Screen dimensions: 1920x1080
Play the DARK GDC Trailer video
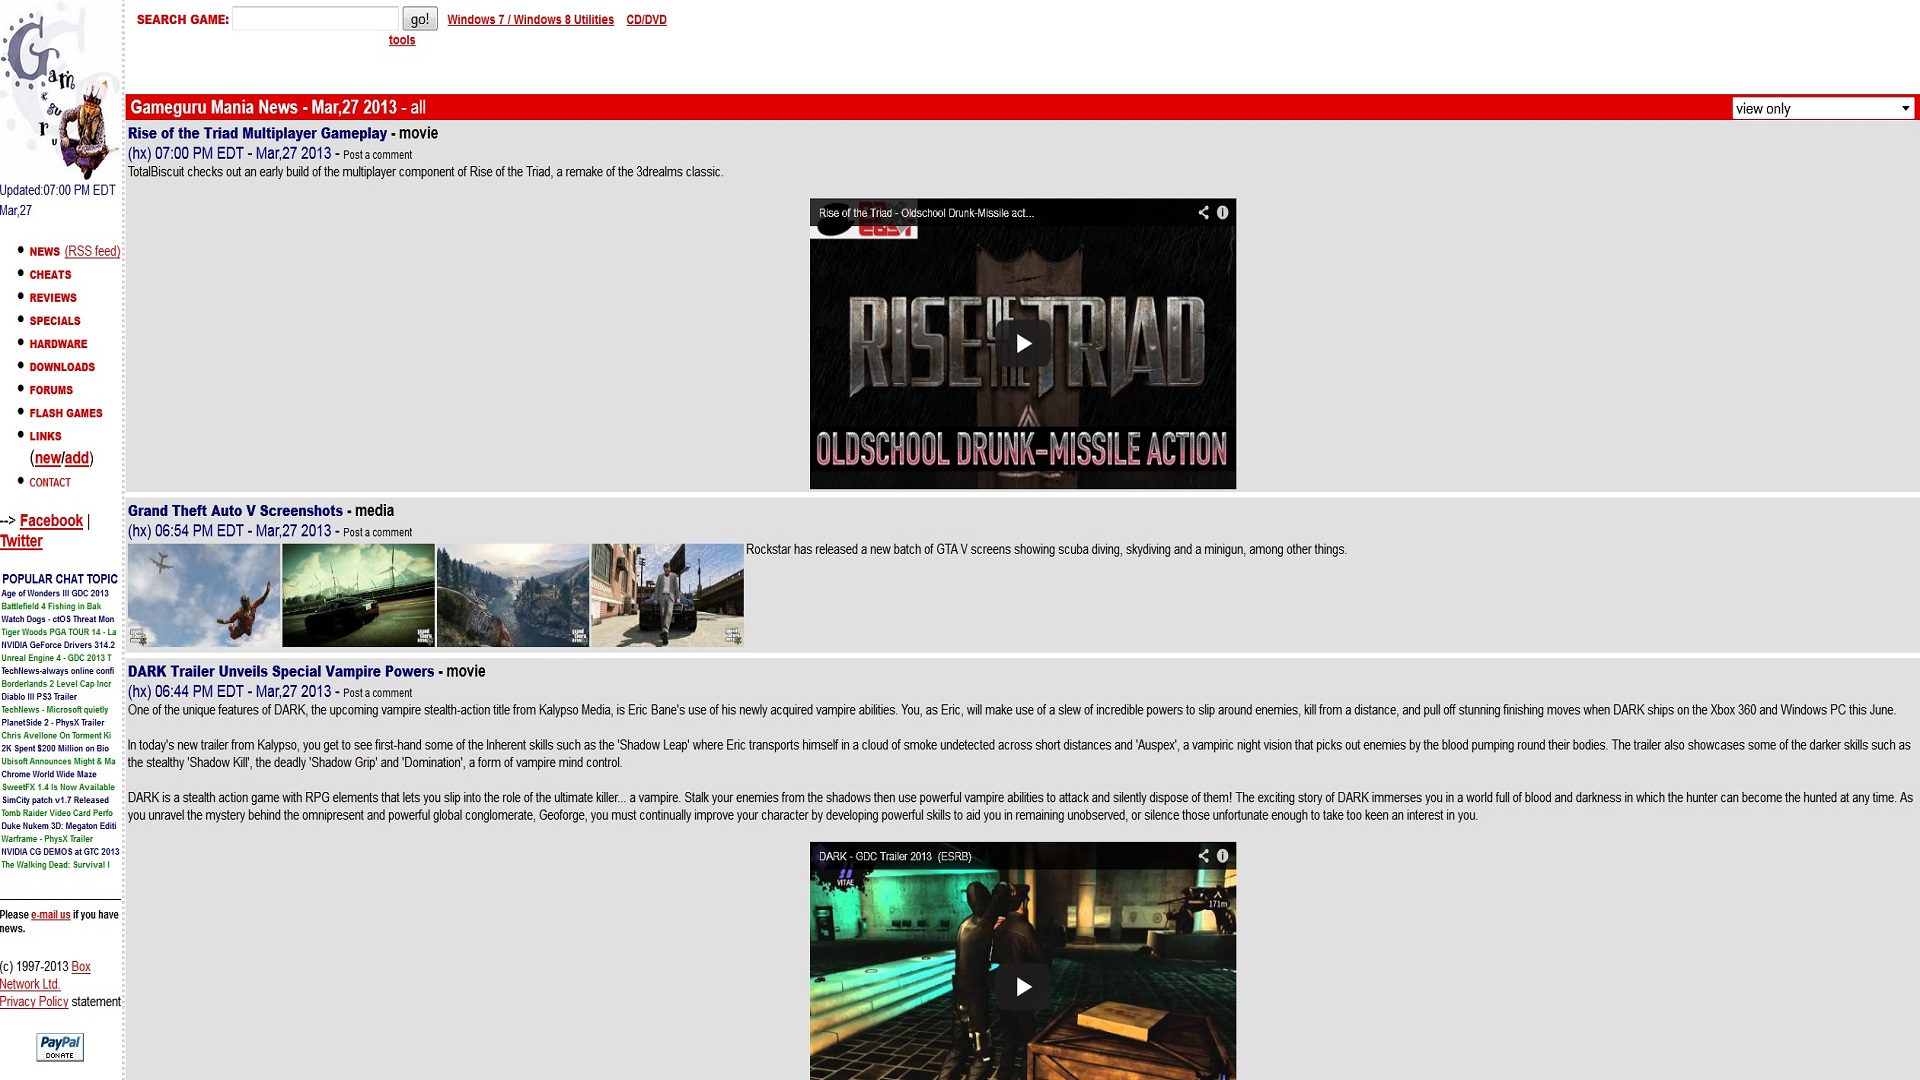[x=1022, y=986]
